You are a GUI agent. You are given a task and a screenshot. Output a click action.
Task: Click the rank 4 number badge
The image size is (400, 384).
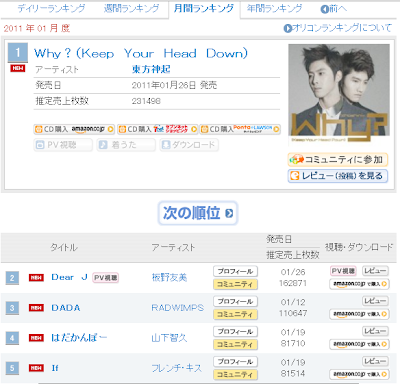[12, 338]
